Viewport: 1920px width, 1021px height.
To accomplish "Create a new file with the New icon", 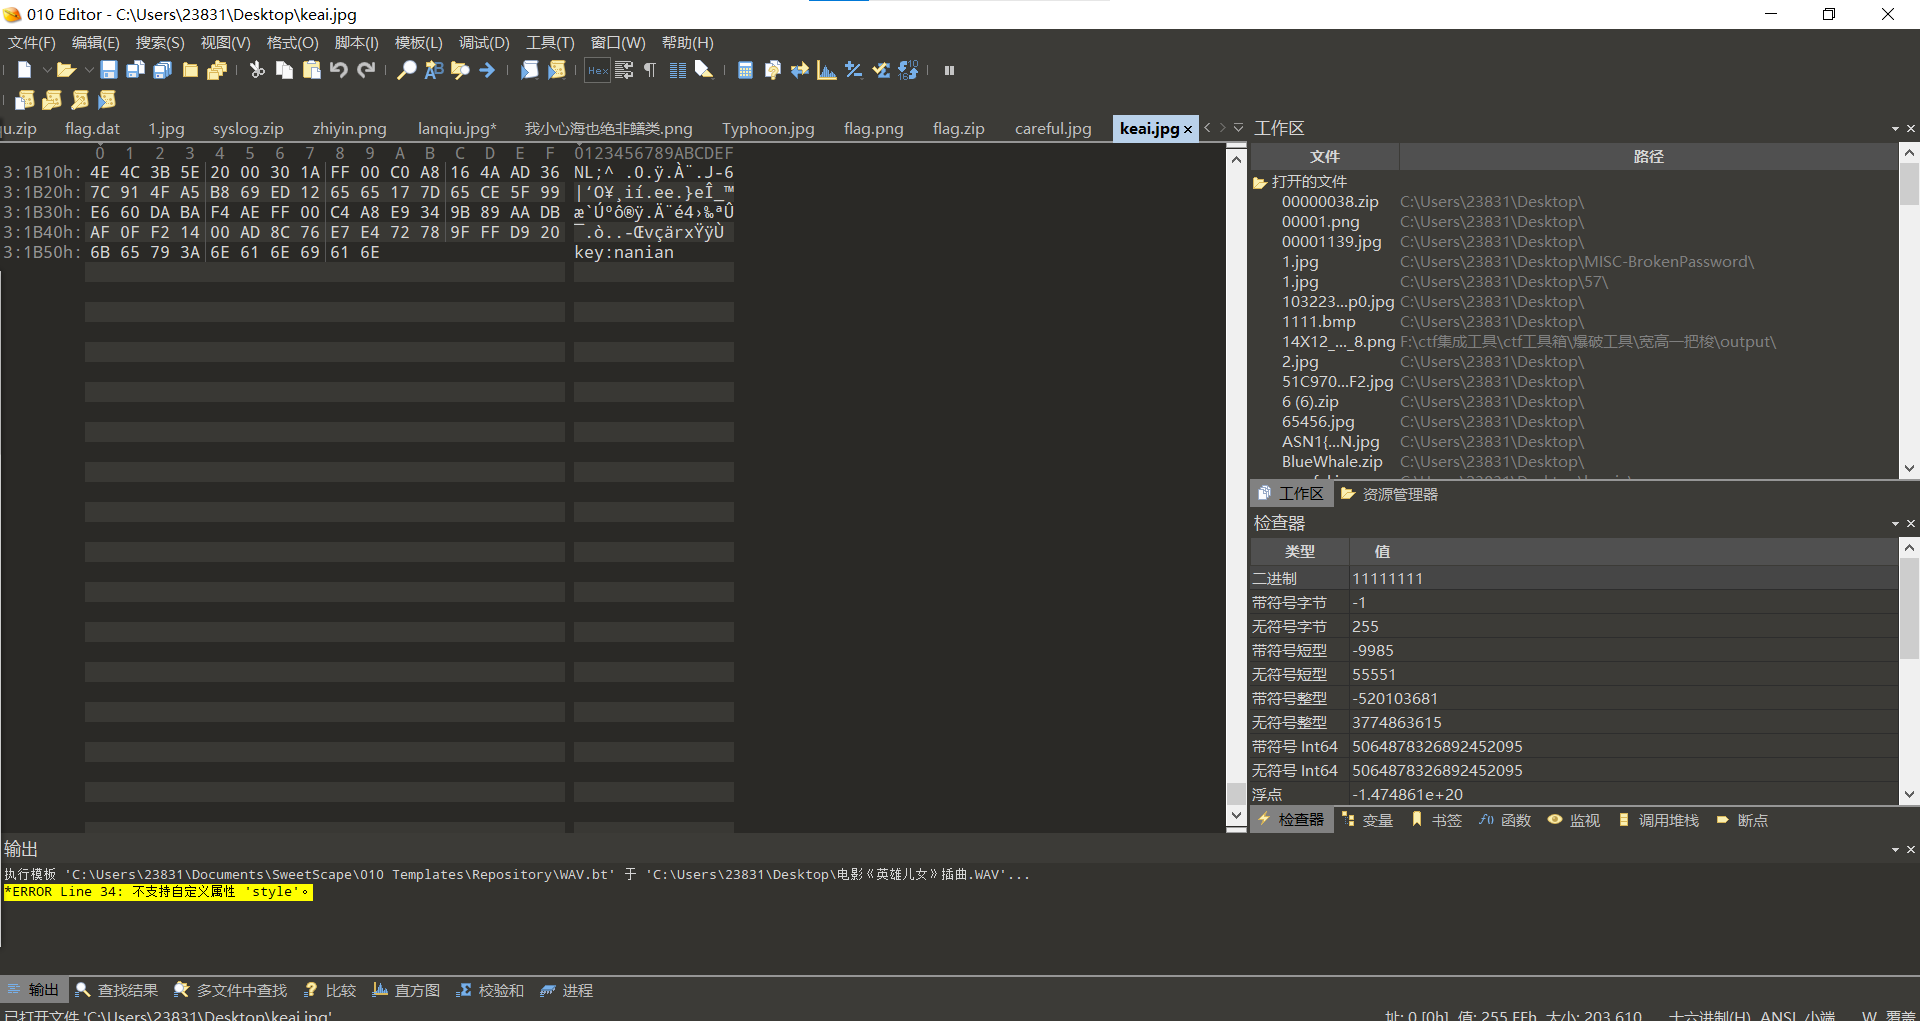I will click(x=24, y=70).
